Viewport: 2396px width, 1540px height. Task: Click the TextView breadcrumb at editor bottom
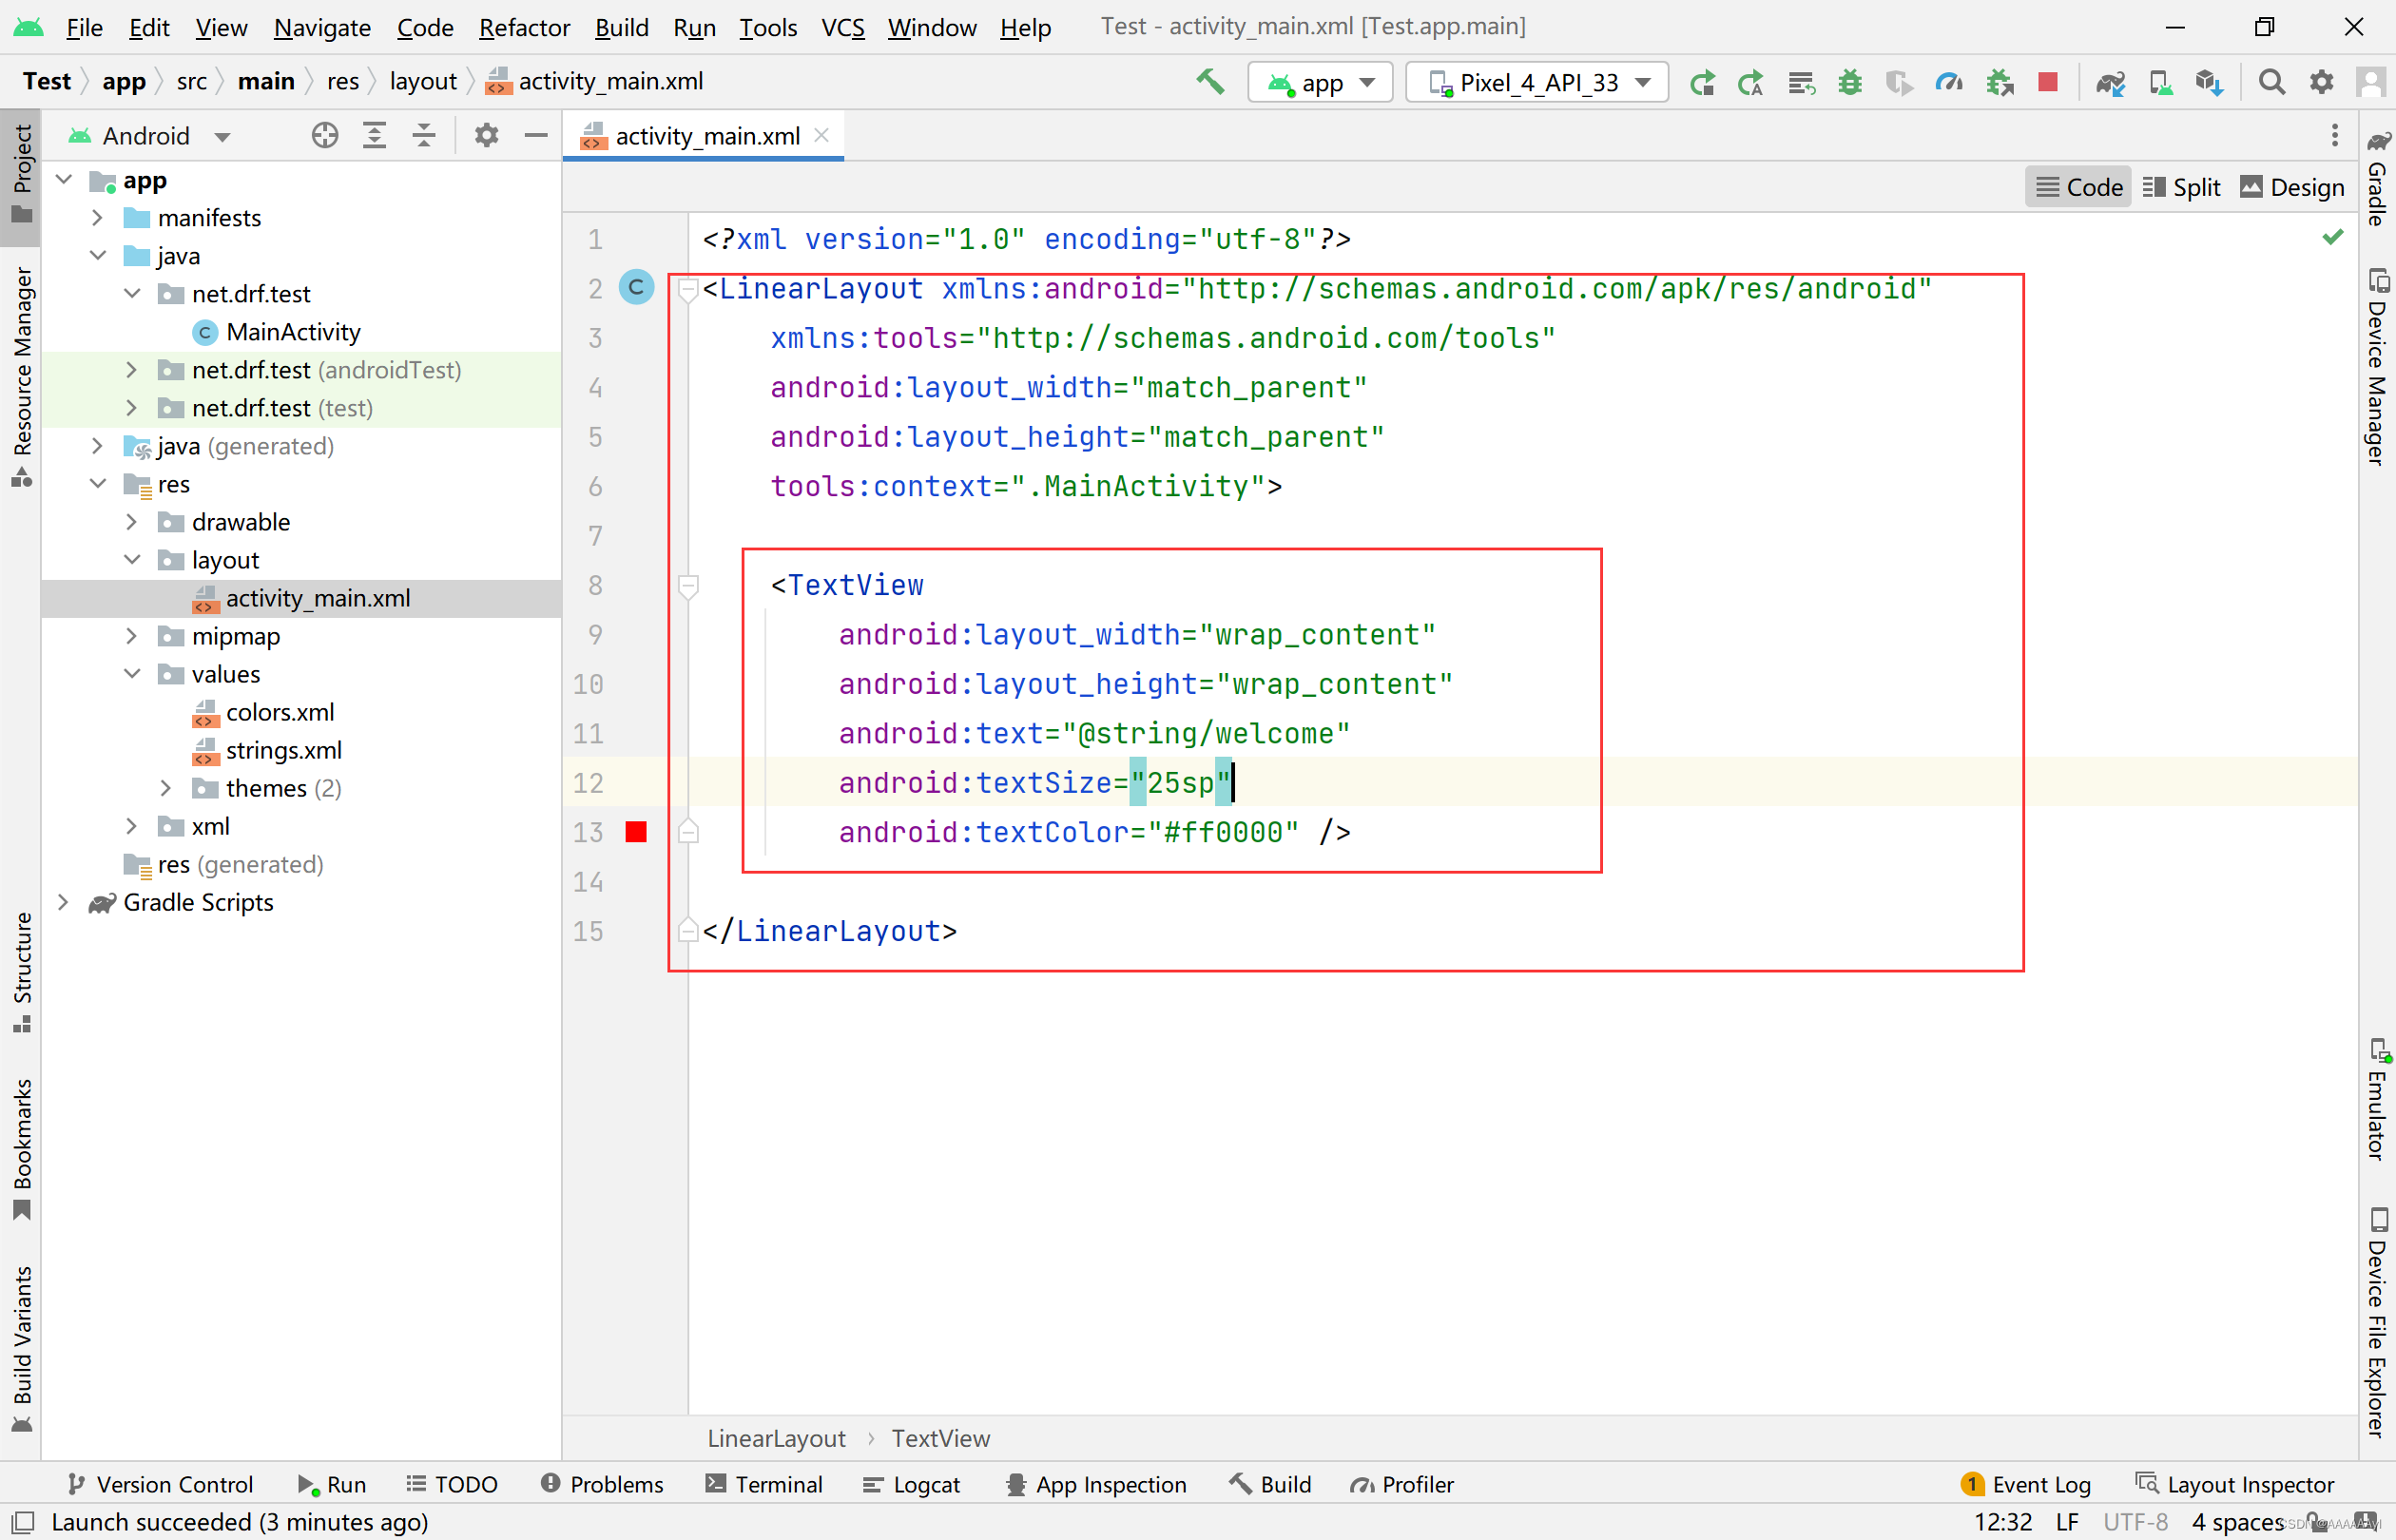click(940, 1438)
